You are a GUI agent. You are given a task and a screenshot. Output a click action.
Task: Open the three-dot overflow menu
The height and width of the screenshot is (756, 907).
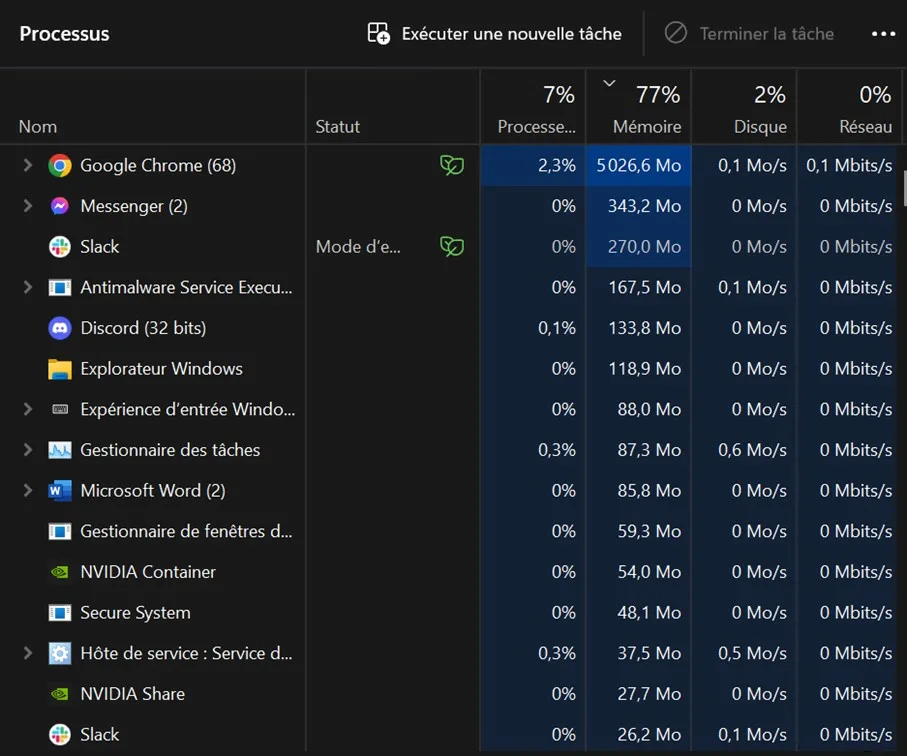pyautogui.click(x=884, y=33)
